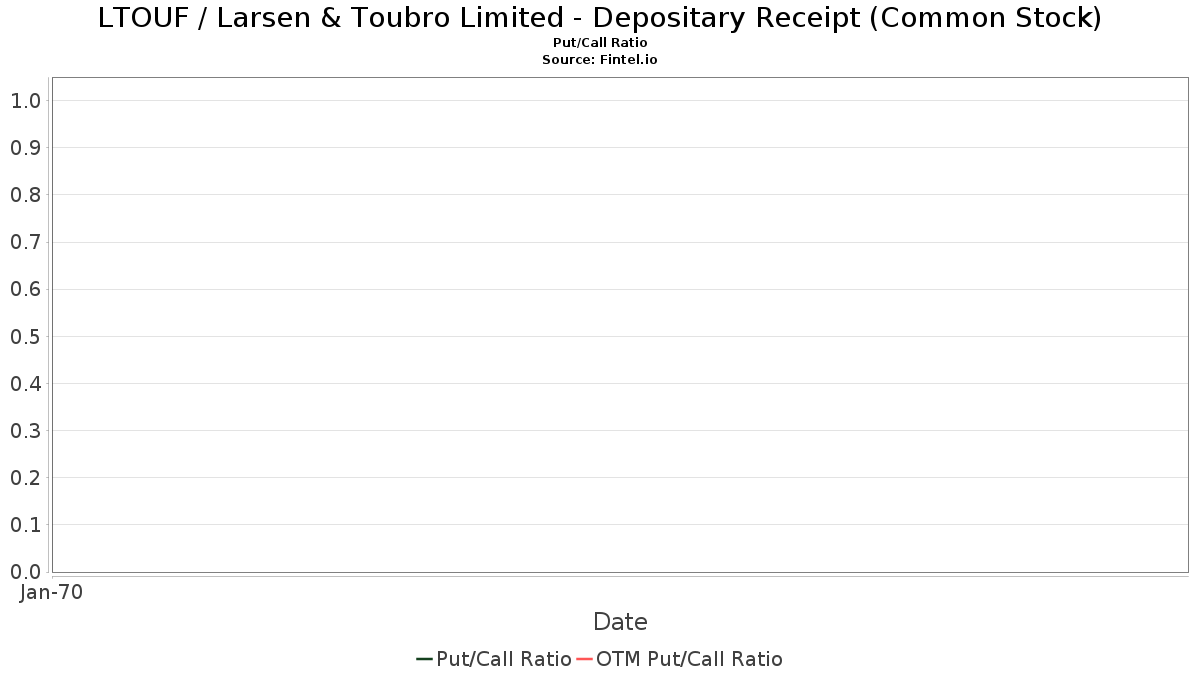Click the 0.5 y-axis tick label

[x=25, y=336]
